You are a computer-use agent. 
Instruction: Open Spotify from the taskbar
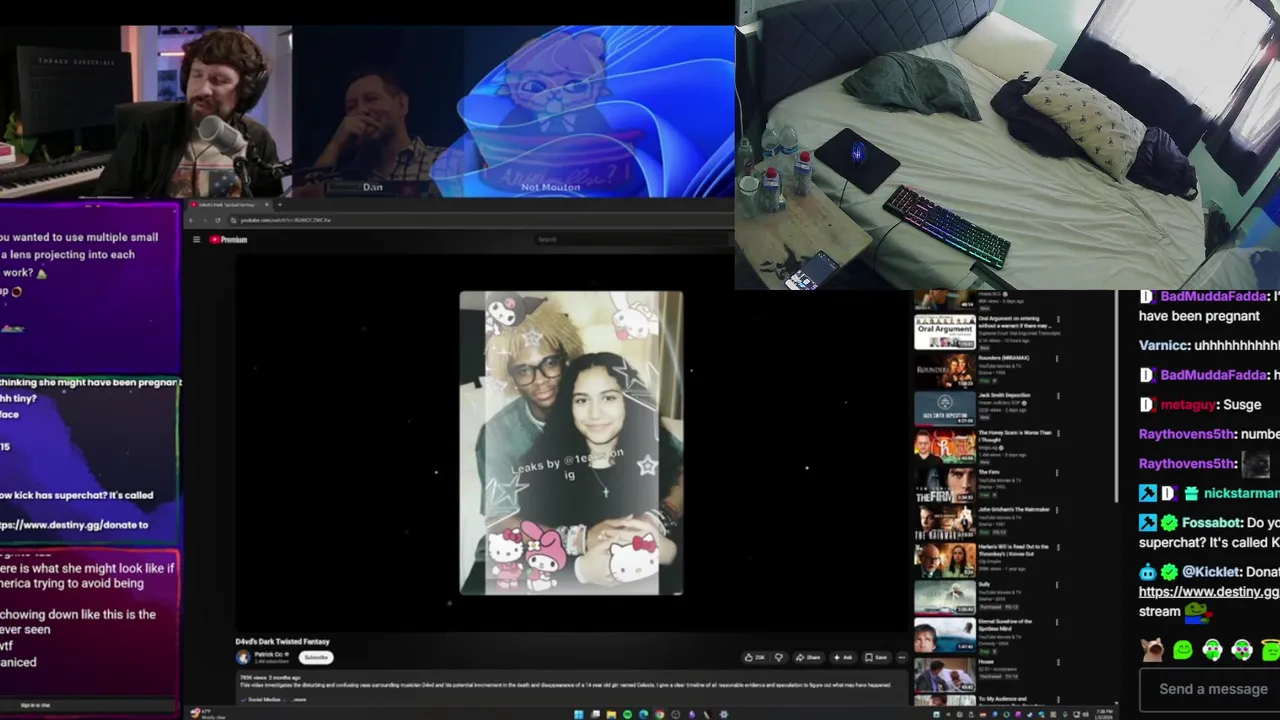click(627, 714)
